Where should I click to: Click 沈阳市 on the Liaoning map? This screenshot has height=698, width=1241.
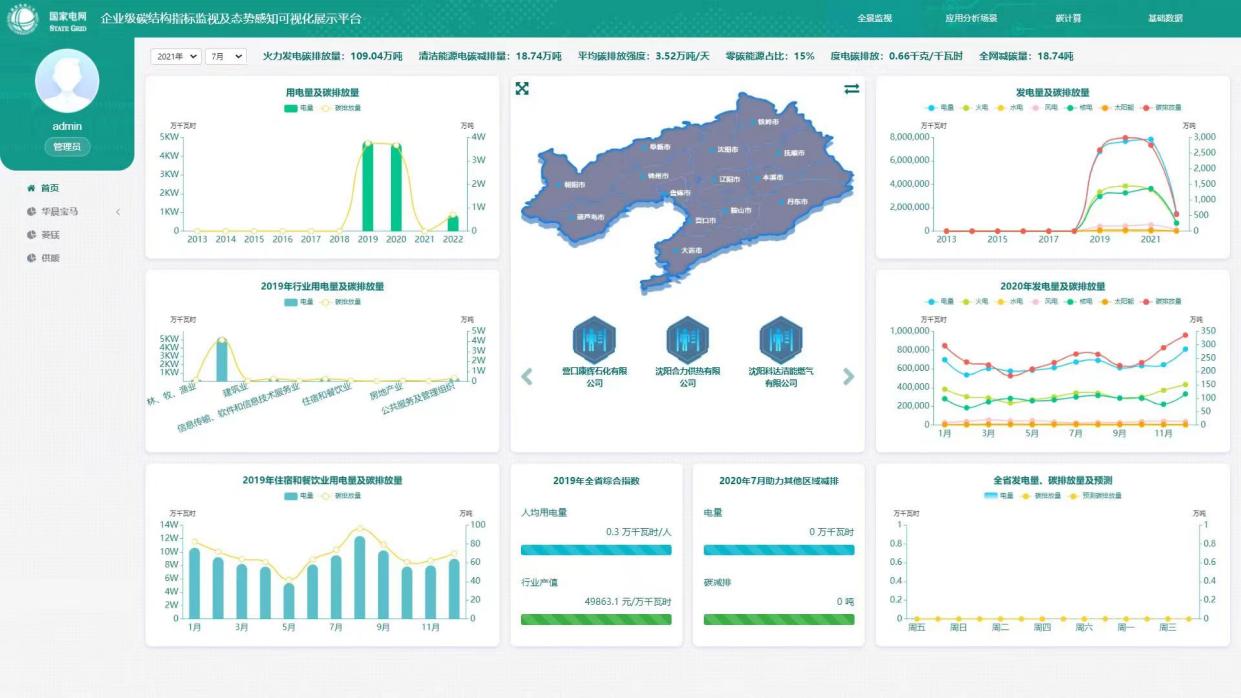tap(727, 149)
